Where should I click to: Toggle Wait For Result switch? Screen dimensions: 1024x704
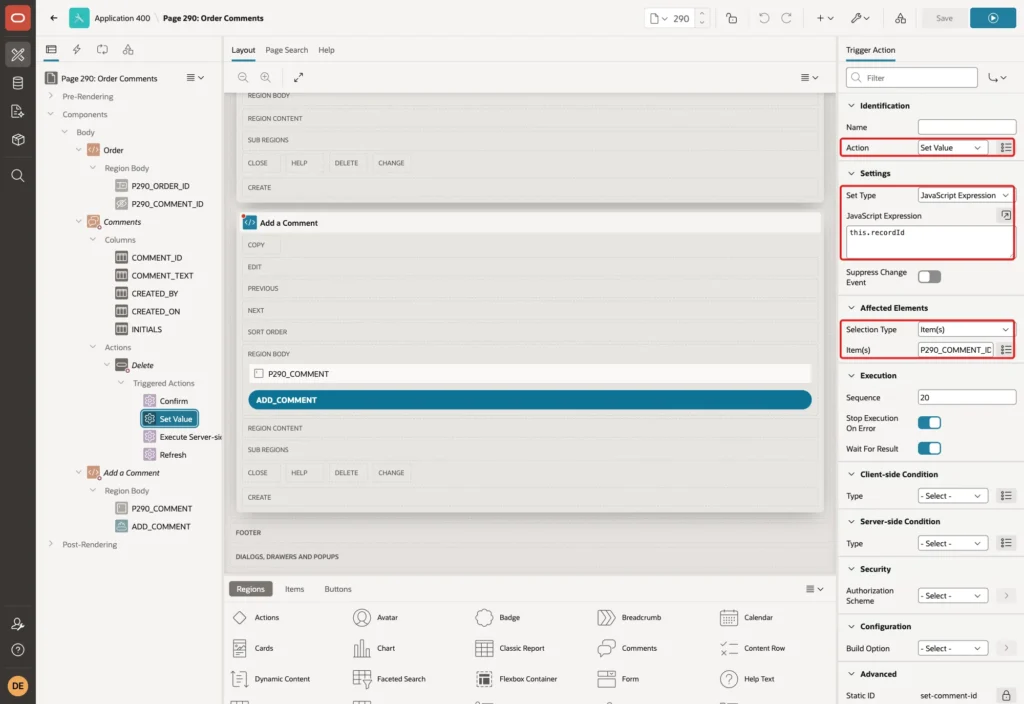[929, 448]
